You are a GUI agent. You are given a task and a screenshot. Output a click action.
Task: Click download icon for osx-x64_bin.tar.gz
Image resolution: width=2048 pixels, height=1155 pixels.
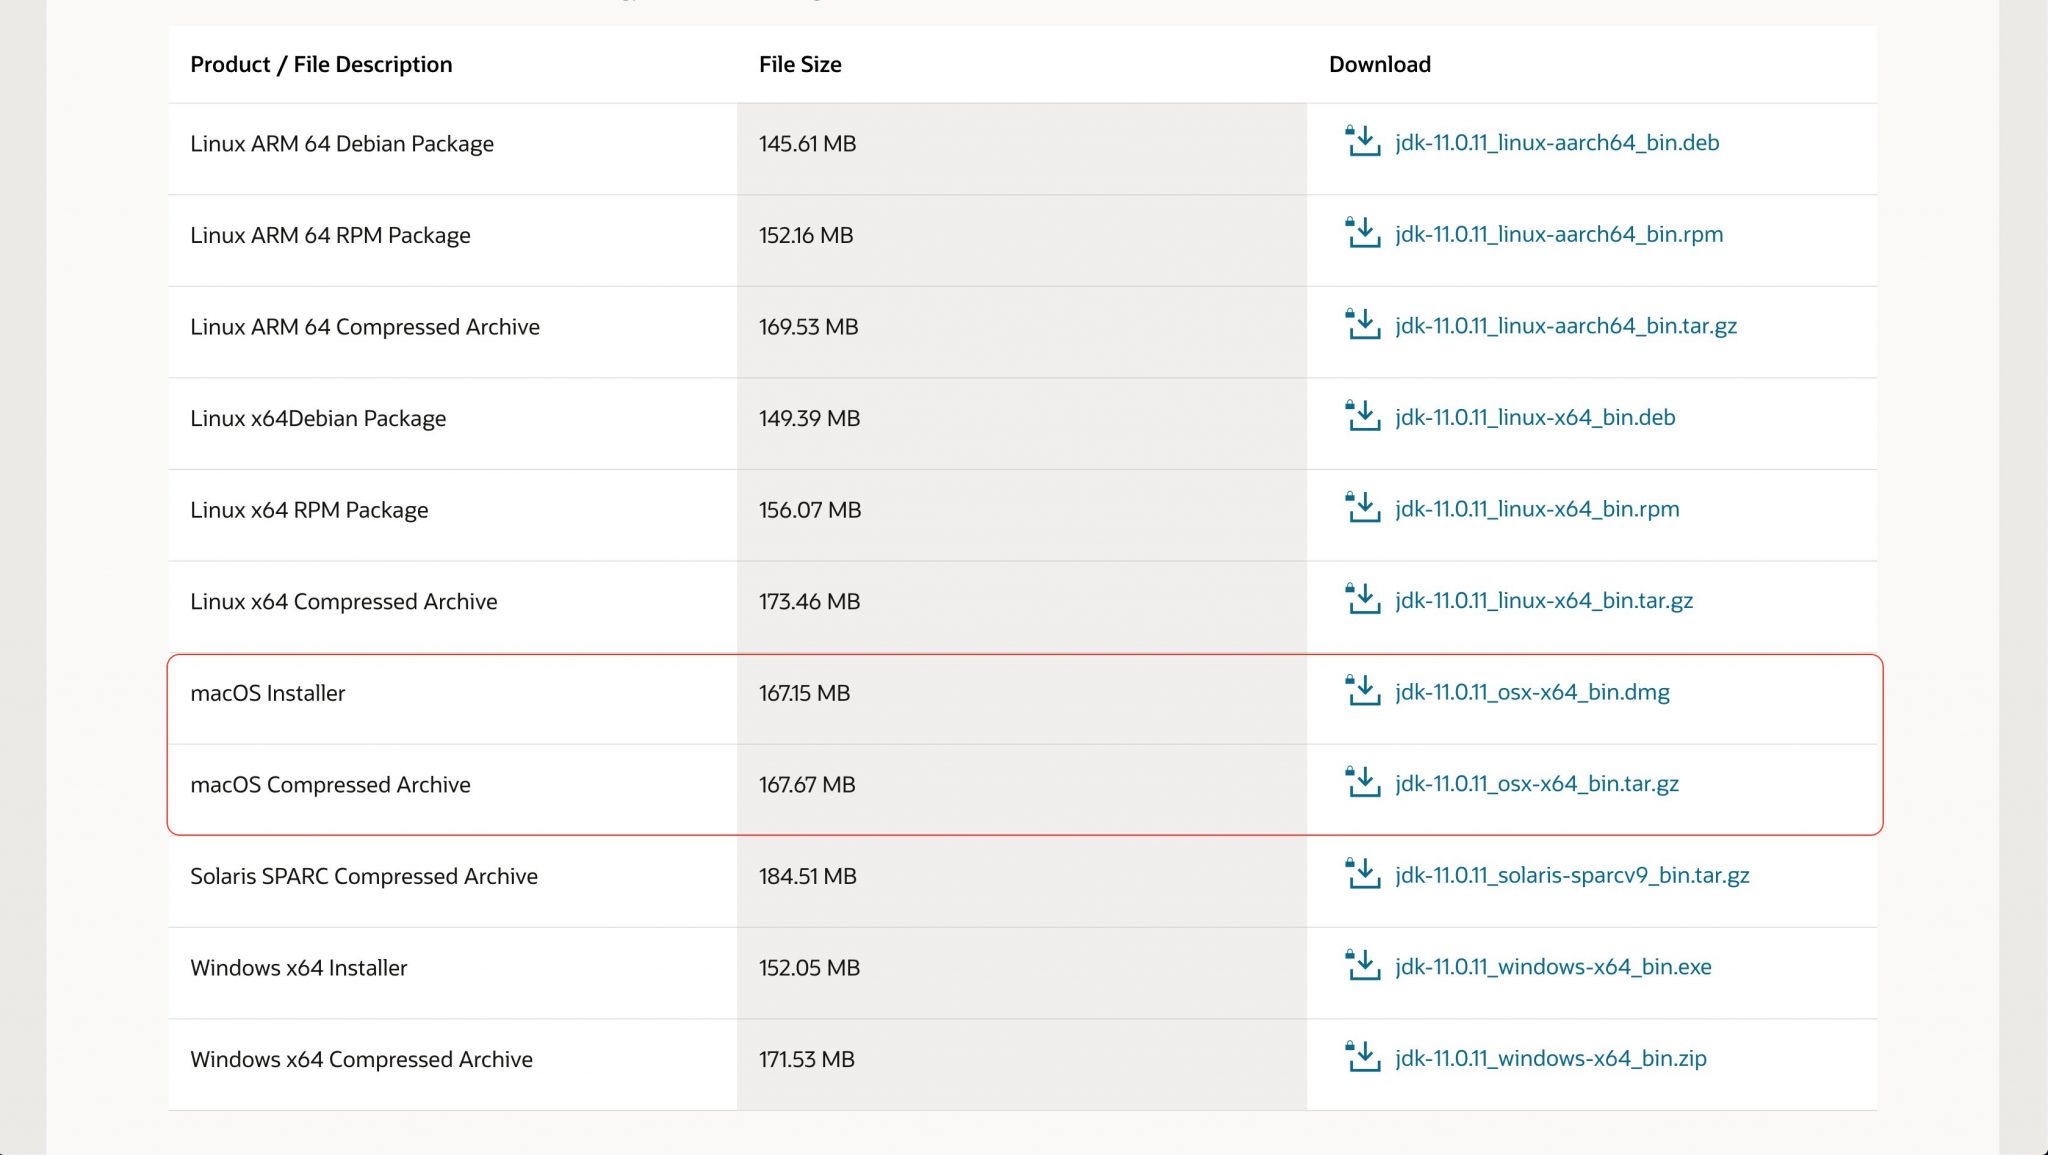pos(1363,783)
